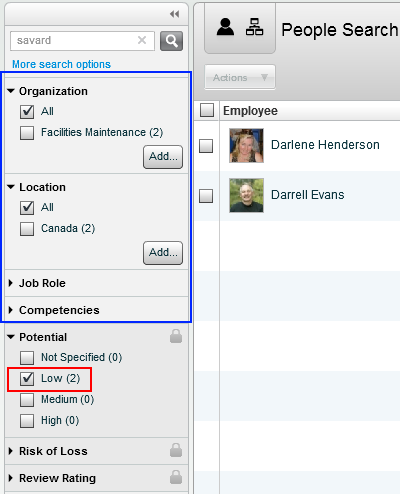
Task: Click the Review Rating lock icon
Action: click(x=176, y=477)
